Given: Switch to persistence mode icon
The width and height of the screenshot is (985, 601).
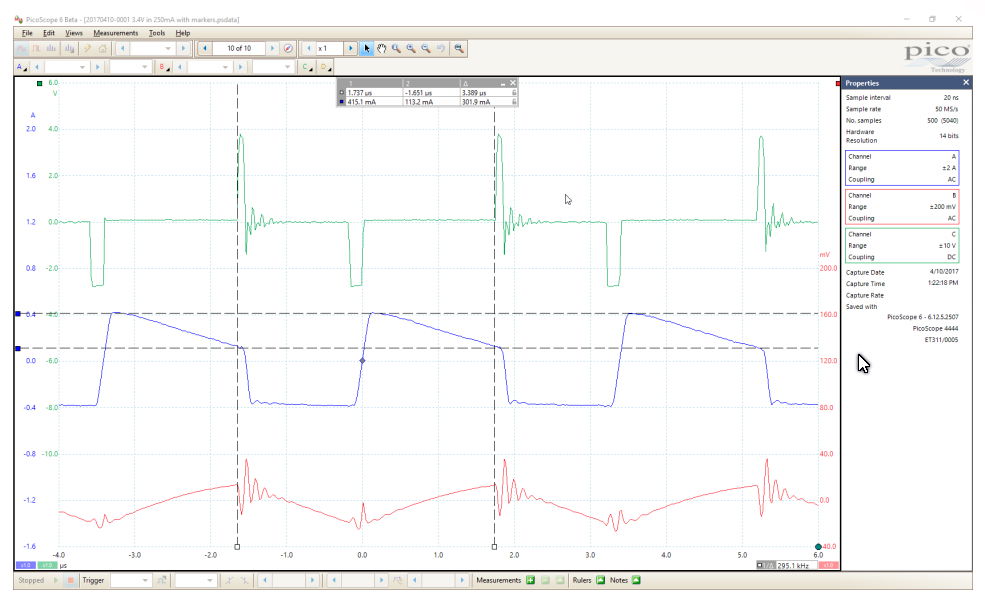Looking at the screenshot, I should click(36, 48).
